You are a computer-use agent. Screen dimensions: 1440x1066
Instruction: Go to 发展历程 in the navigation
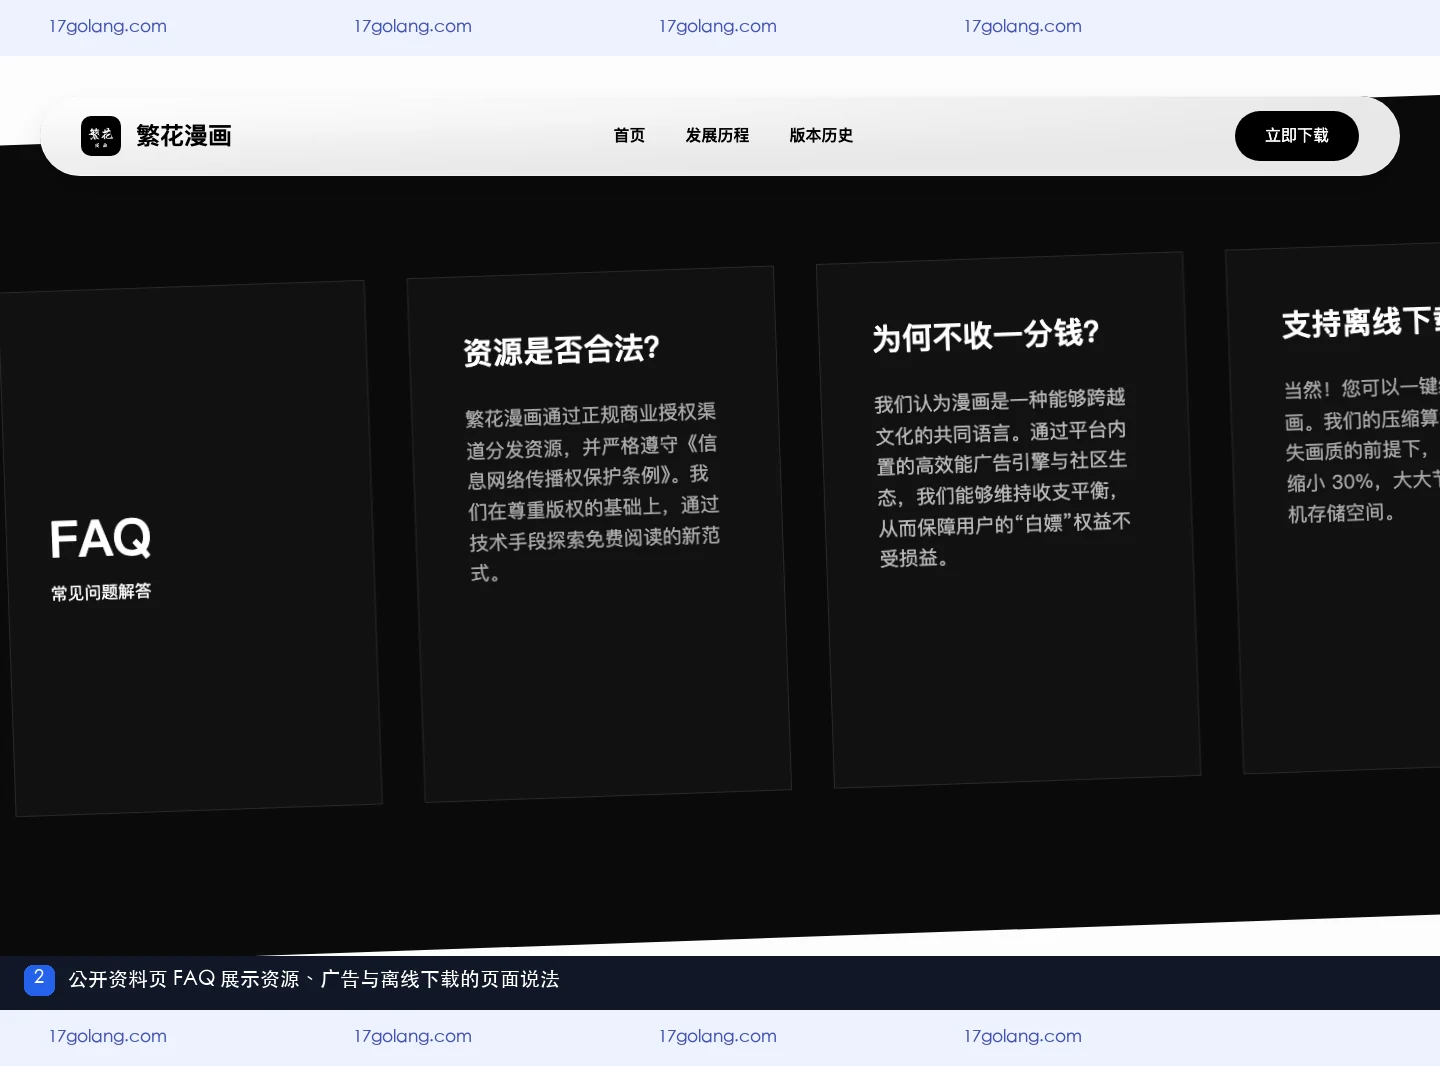tap(717, 136)
